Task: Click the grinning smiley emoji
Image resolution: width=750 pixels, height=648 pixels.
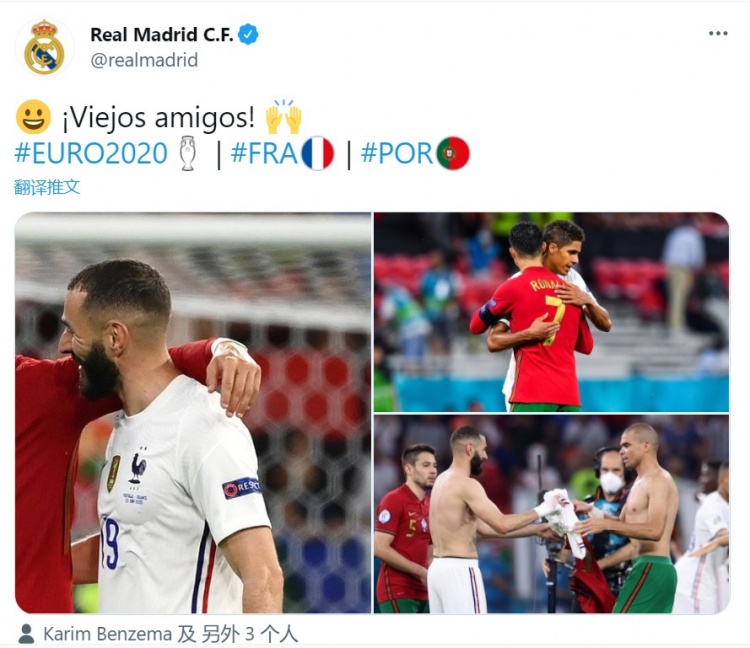Action: pos(33,117)
